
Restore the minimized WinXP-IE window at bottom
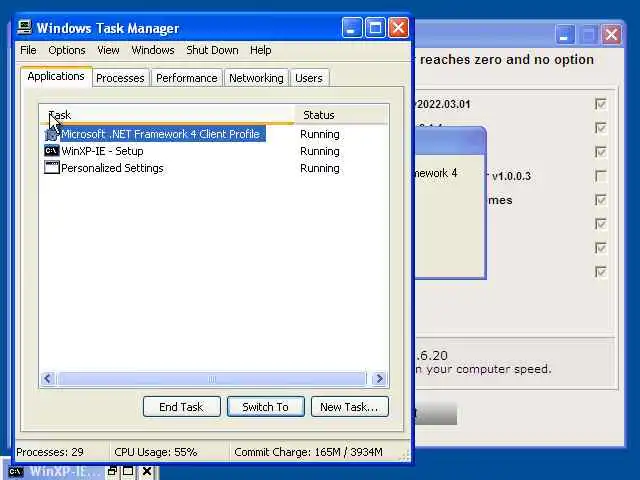[x=112, y=471]
